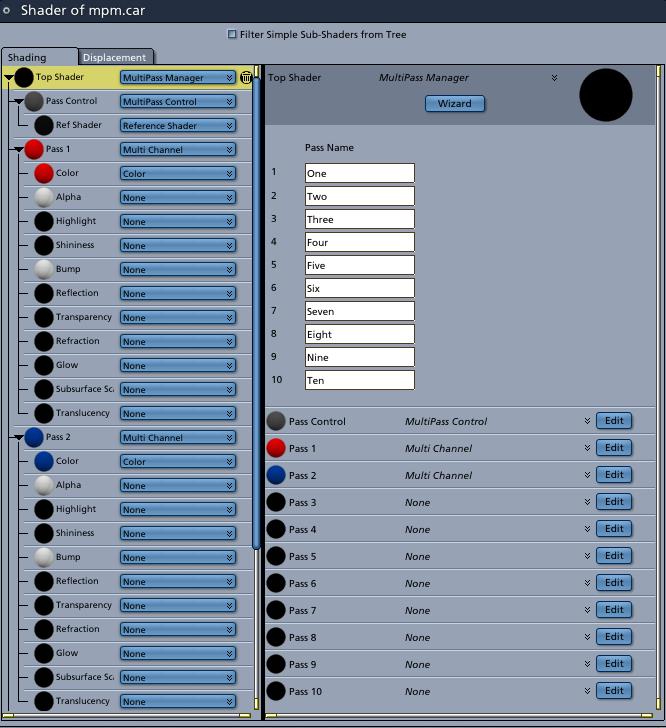The image size is (666, 728).
Task: Open the Reference Shader type dropdown
Action: point(178,126)
